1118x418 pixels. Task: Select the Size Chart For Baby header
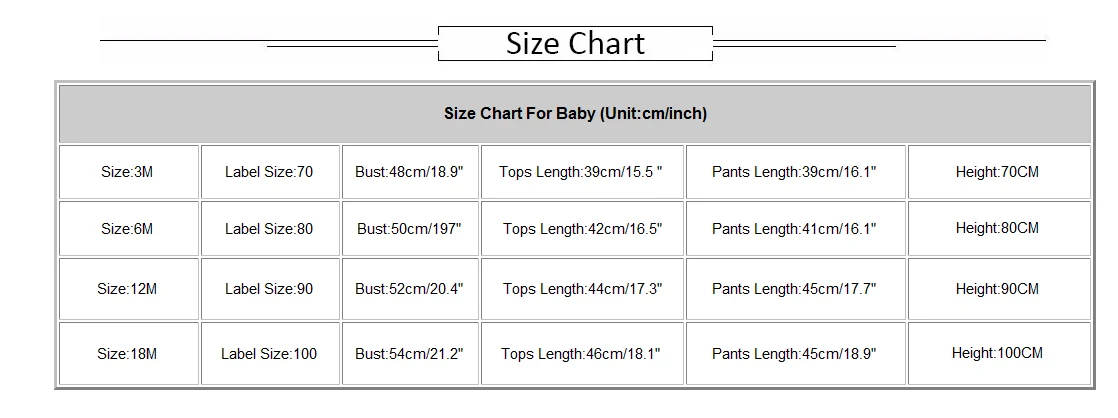point(575,114)
